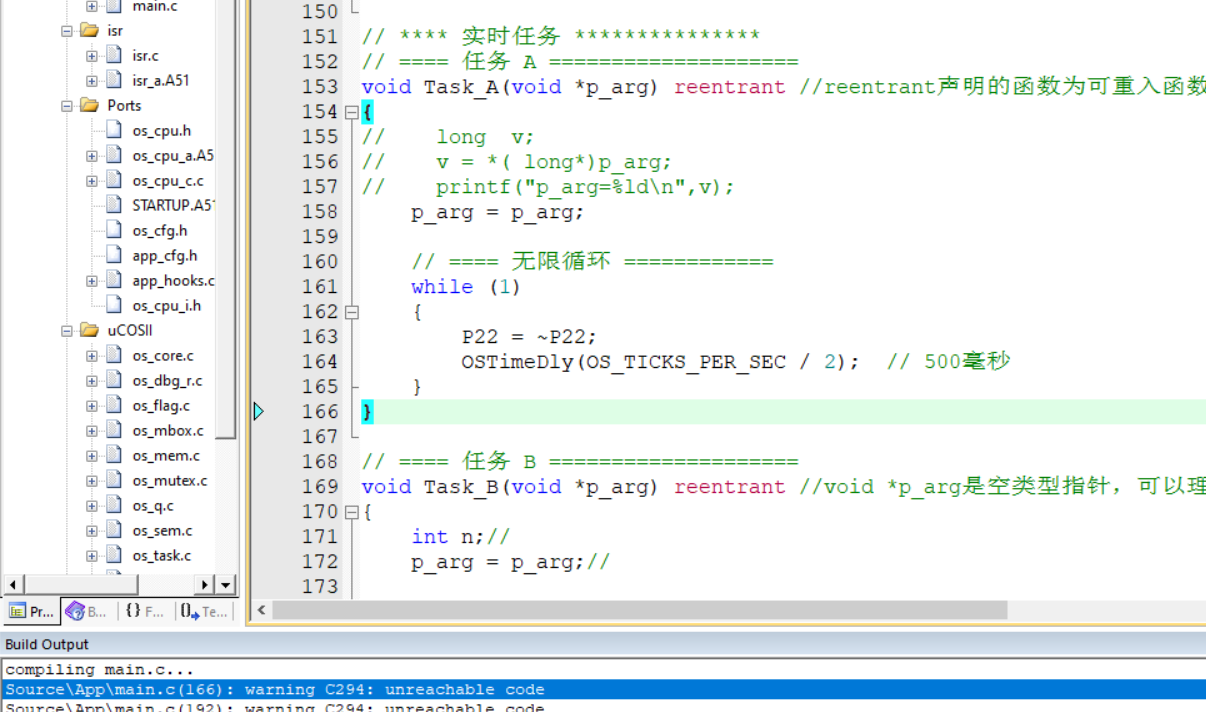Expand the os_core.c node

pos(92,356)
